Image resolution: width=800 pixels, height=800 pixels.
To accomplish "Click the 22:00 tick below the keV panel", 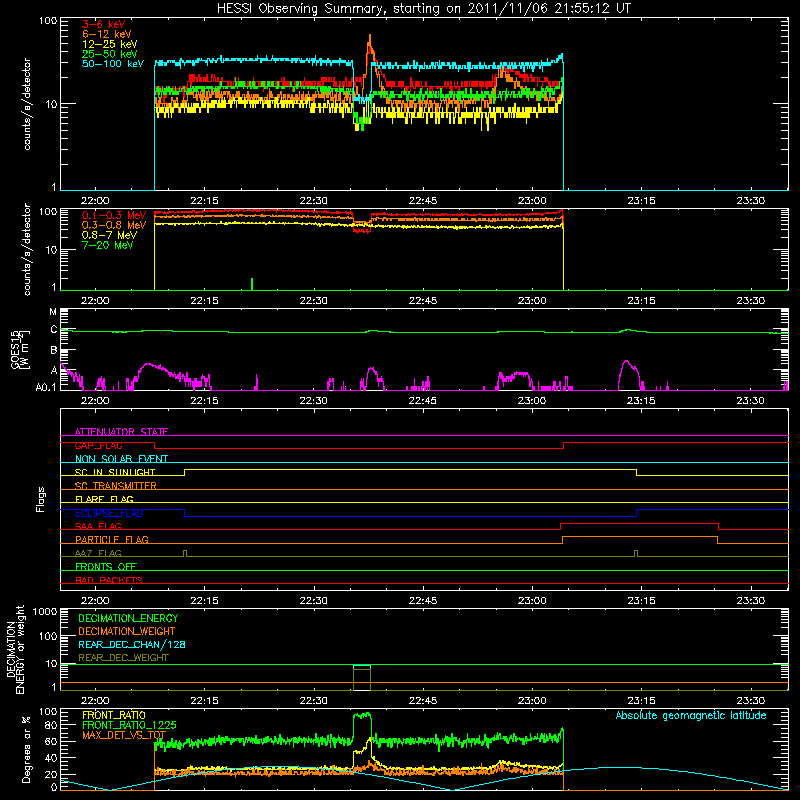I will [x=95, y=201].
